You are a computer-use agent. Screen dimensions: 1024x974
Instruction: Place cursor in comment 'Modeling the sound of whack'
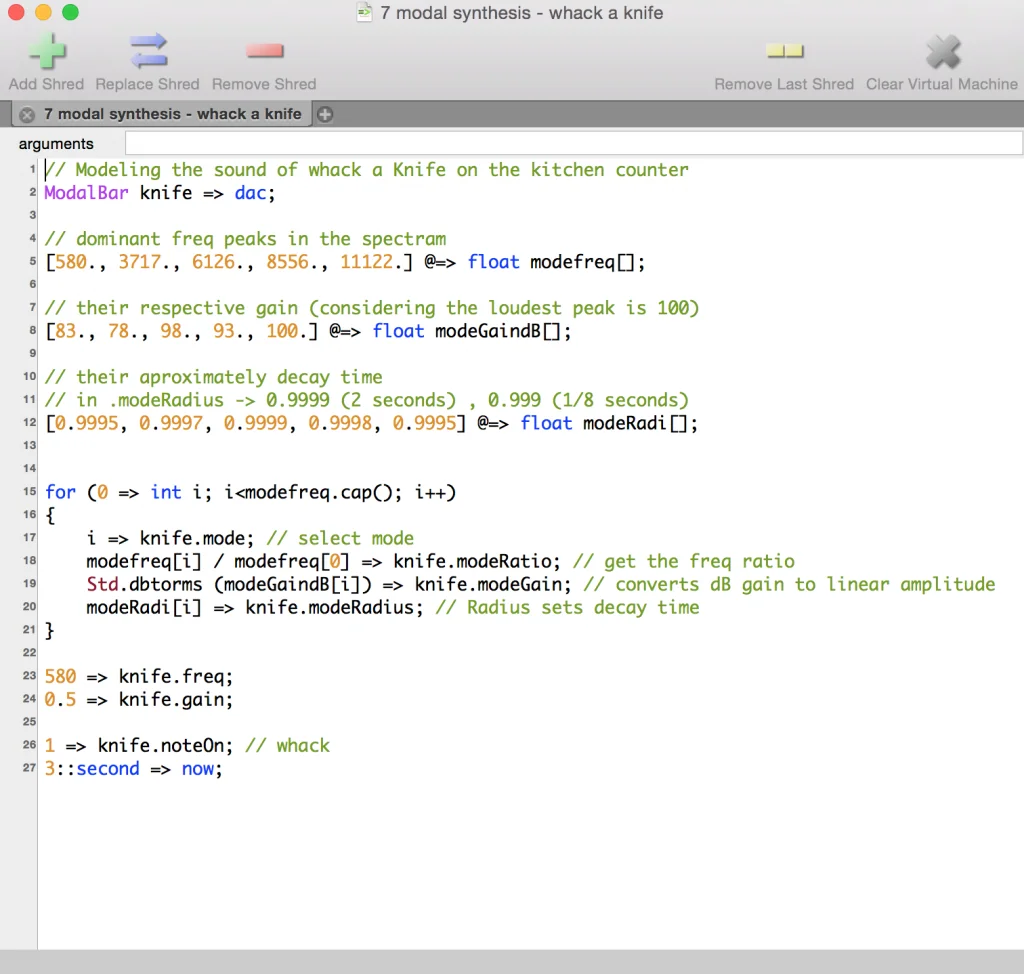(218, 170)
